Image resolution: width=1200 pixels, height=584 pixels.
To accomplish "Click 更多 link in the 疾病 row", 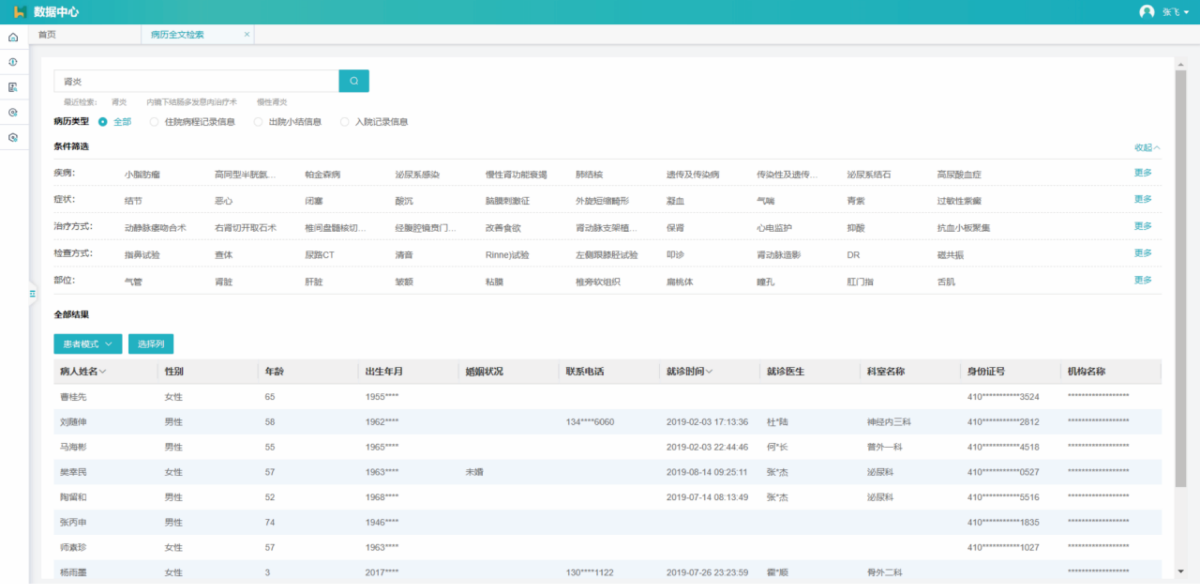I will (x=1143, y=173).
